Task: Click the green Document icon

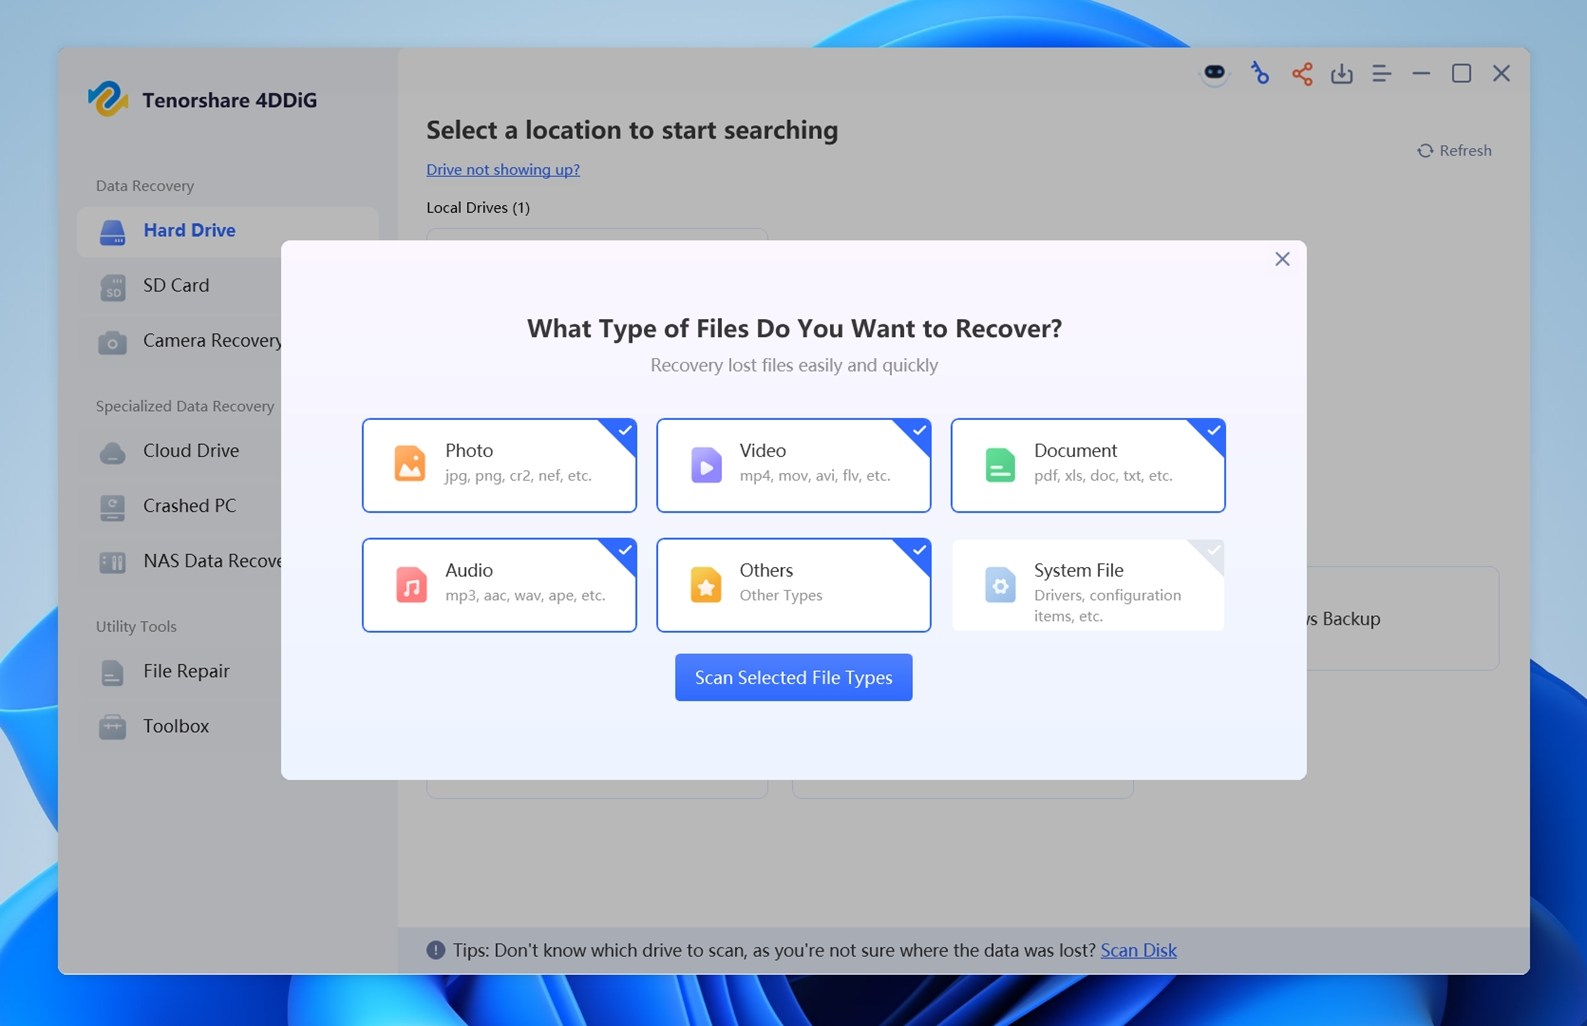Action: [x=1000, y=465]
